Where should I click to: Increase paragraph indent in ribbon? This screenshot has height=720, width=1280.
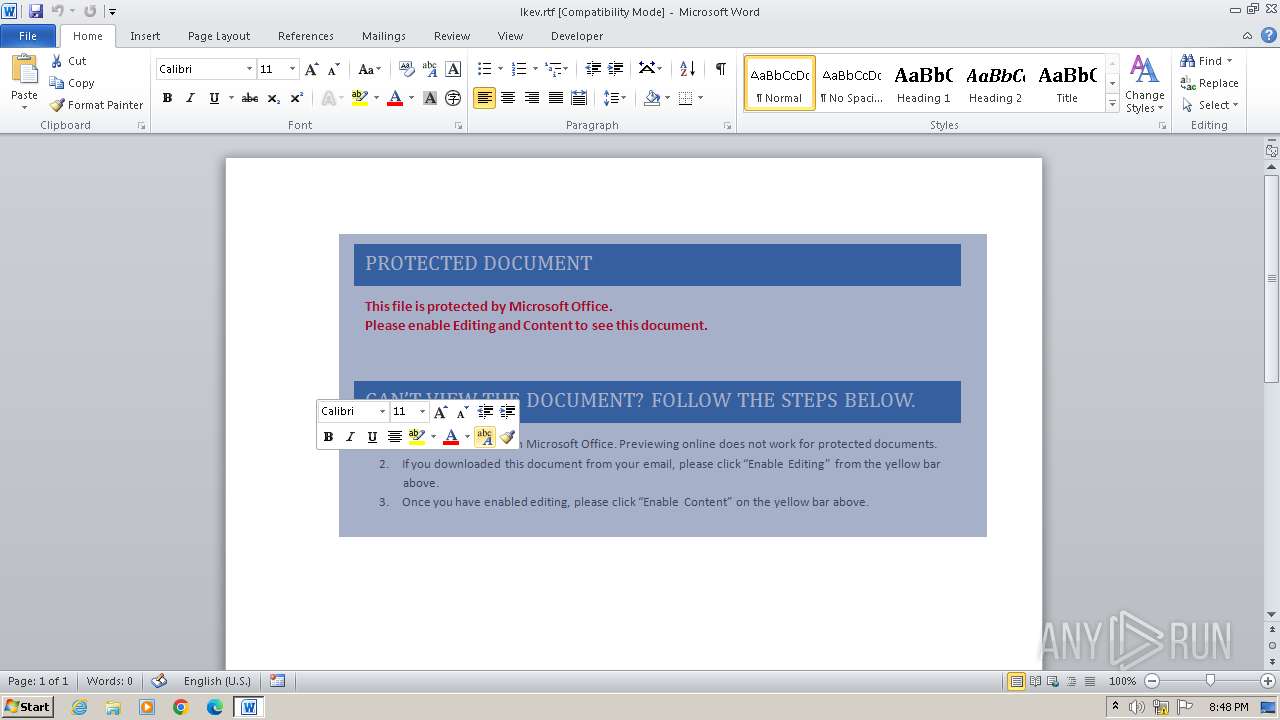pyautogui.click(x=616, y=69)
